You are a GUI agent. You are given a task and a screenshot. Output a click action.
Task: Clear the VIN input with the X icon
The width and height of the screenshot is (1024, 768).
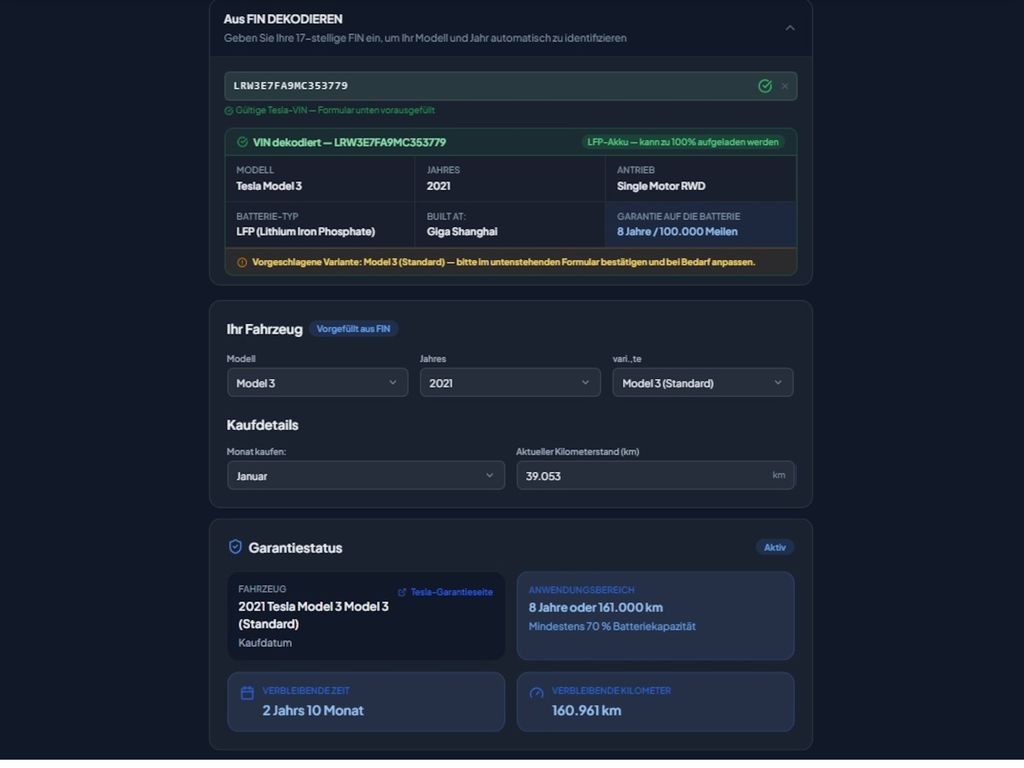(x=785, y=86)
